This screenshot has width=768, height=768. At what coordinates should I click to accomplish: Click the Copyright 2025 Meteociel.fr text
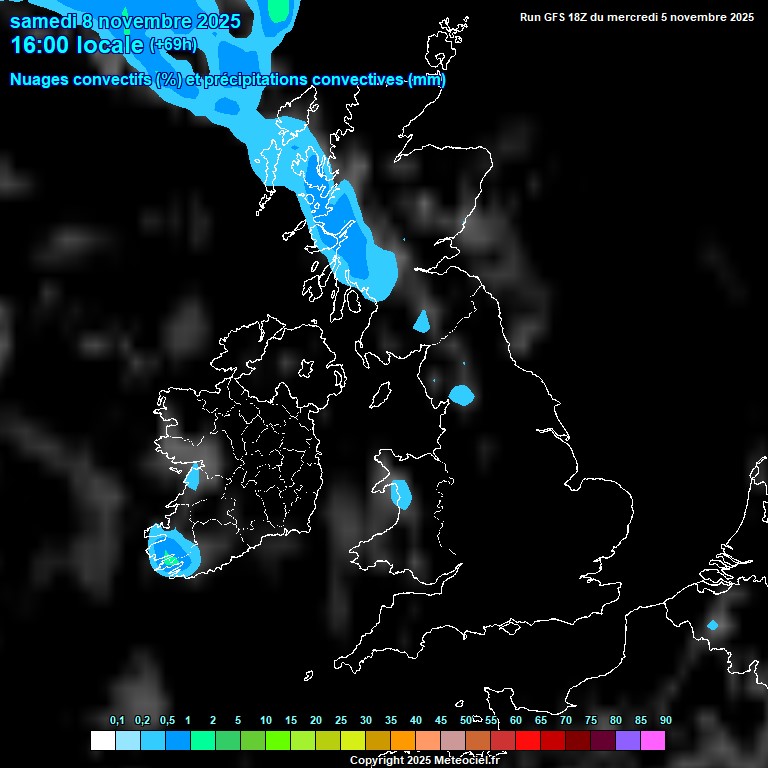[424, 760]
